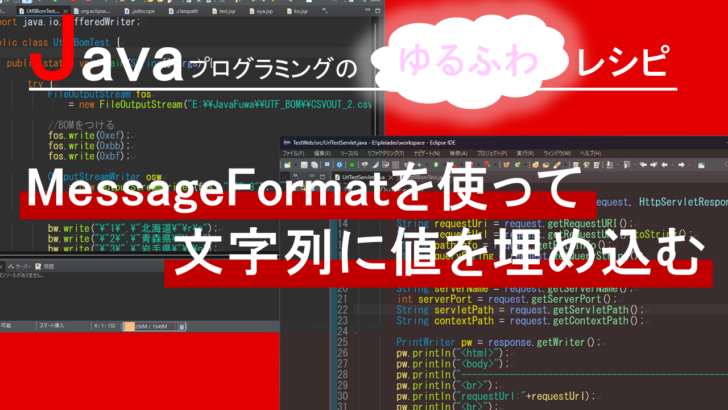Screen dimensions: 728x410
Task: Minimize the left panel in UrlTestServlet window
Action: pyautogui.click(x=312, y=176)
